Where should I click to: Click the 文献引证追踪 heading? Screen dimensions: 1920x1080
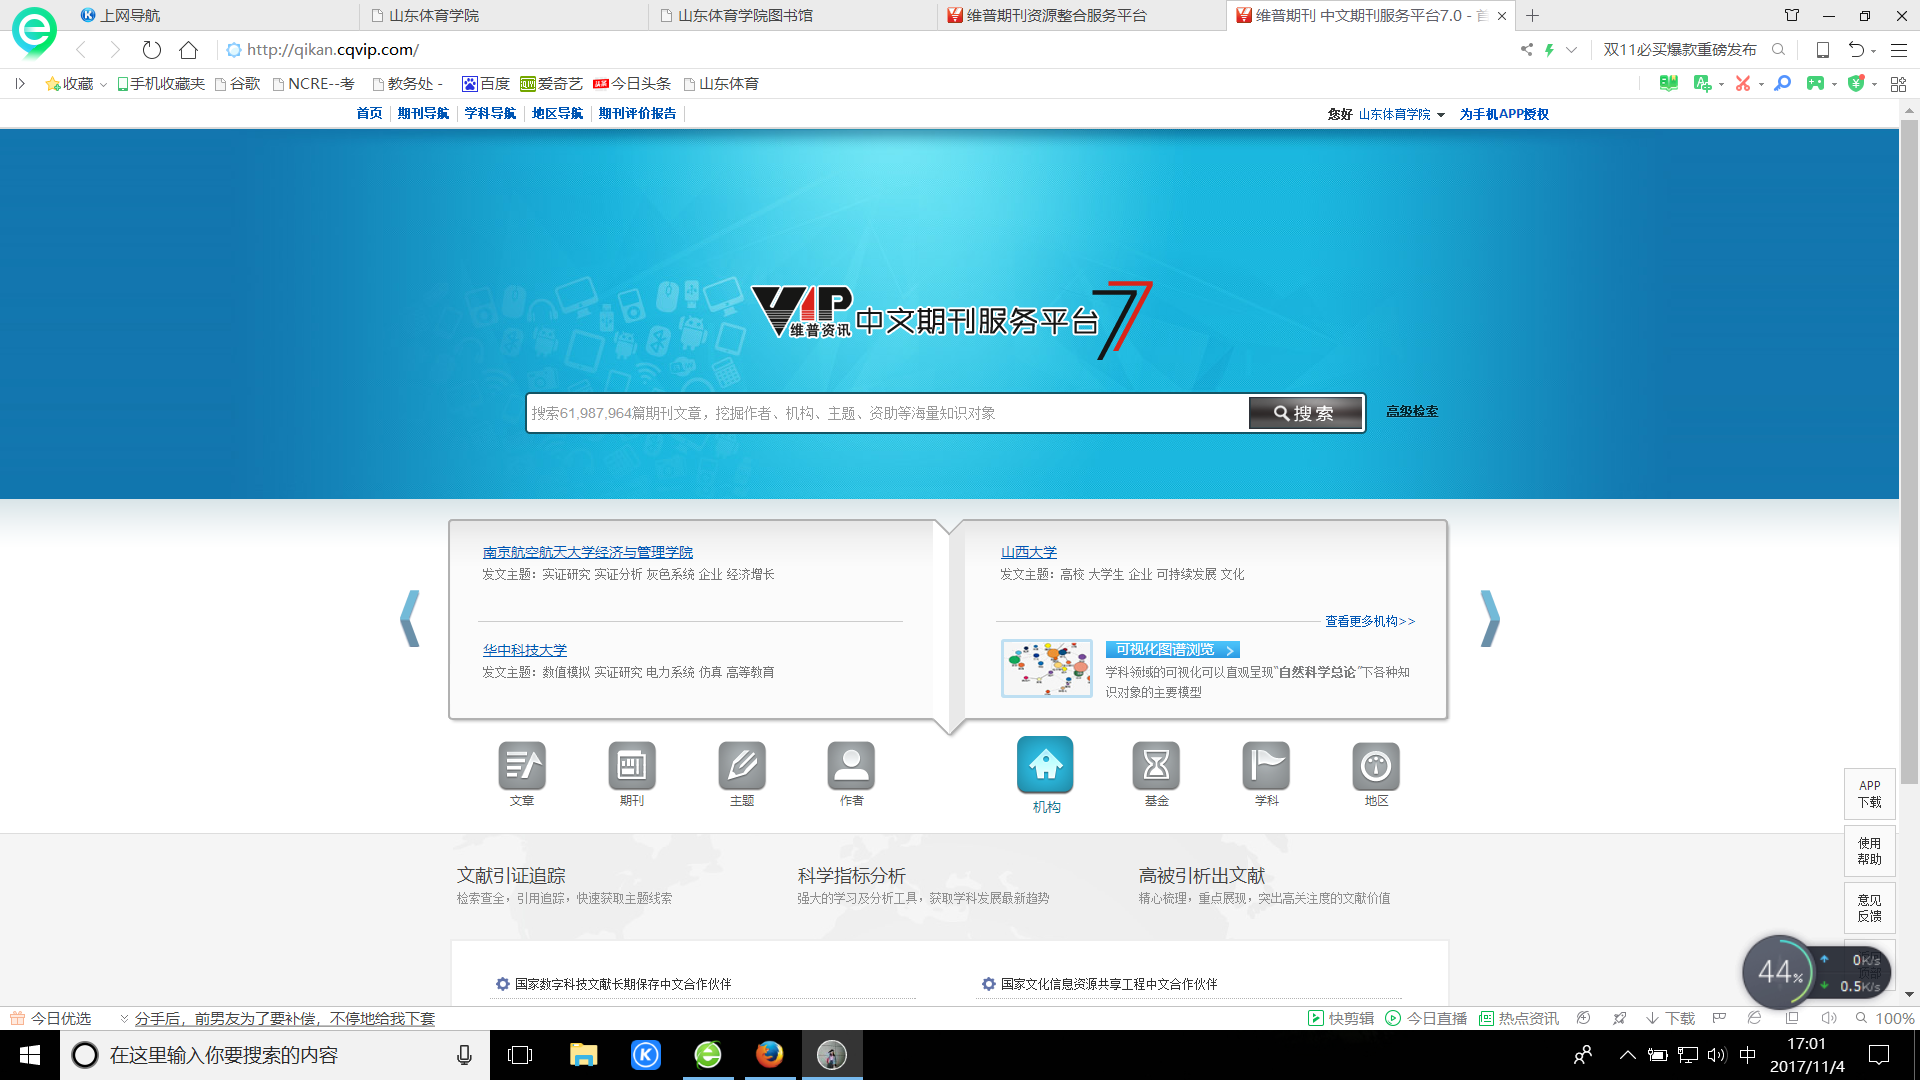pyautogui.click(x=511, y=875)
